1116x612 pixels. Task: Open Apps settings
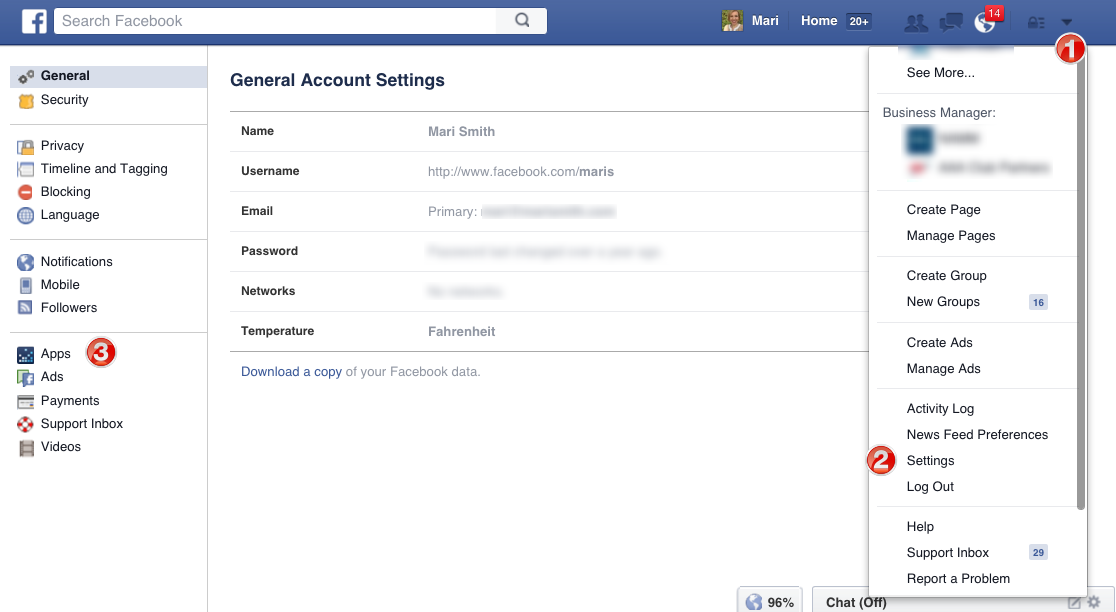[x=56, y=354]
